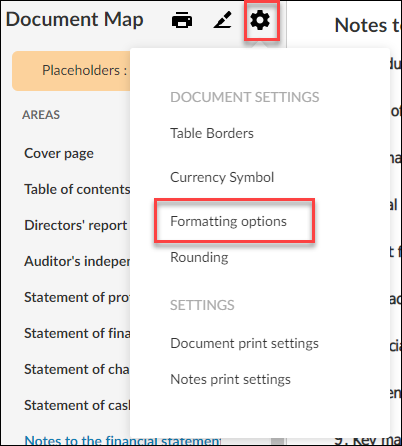The width and height of the screenshot is (402, 446).
Task: Open Document print settings
Action: (244, 343)
